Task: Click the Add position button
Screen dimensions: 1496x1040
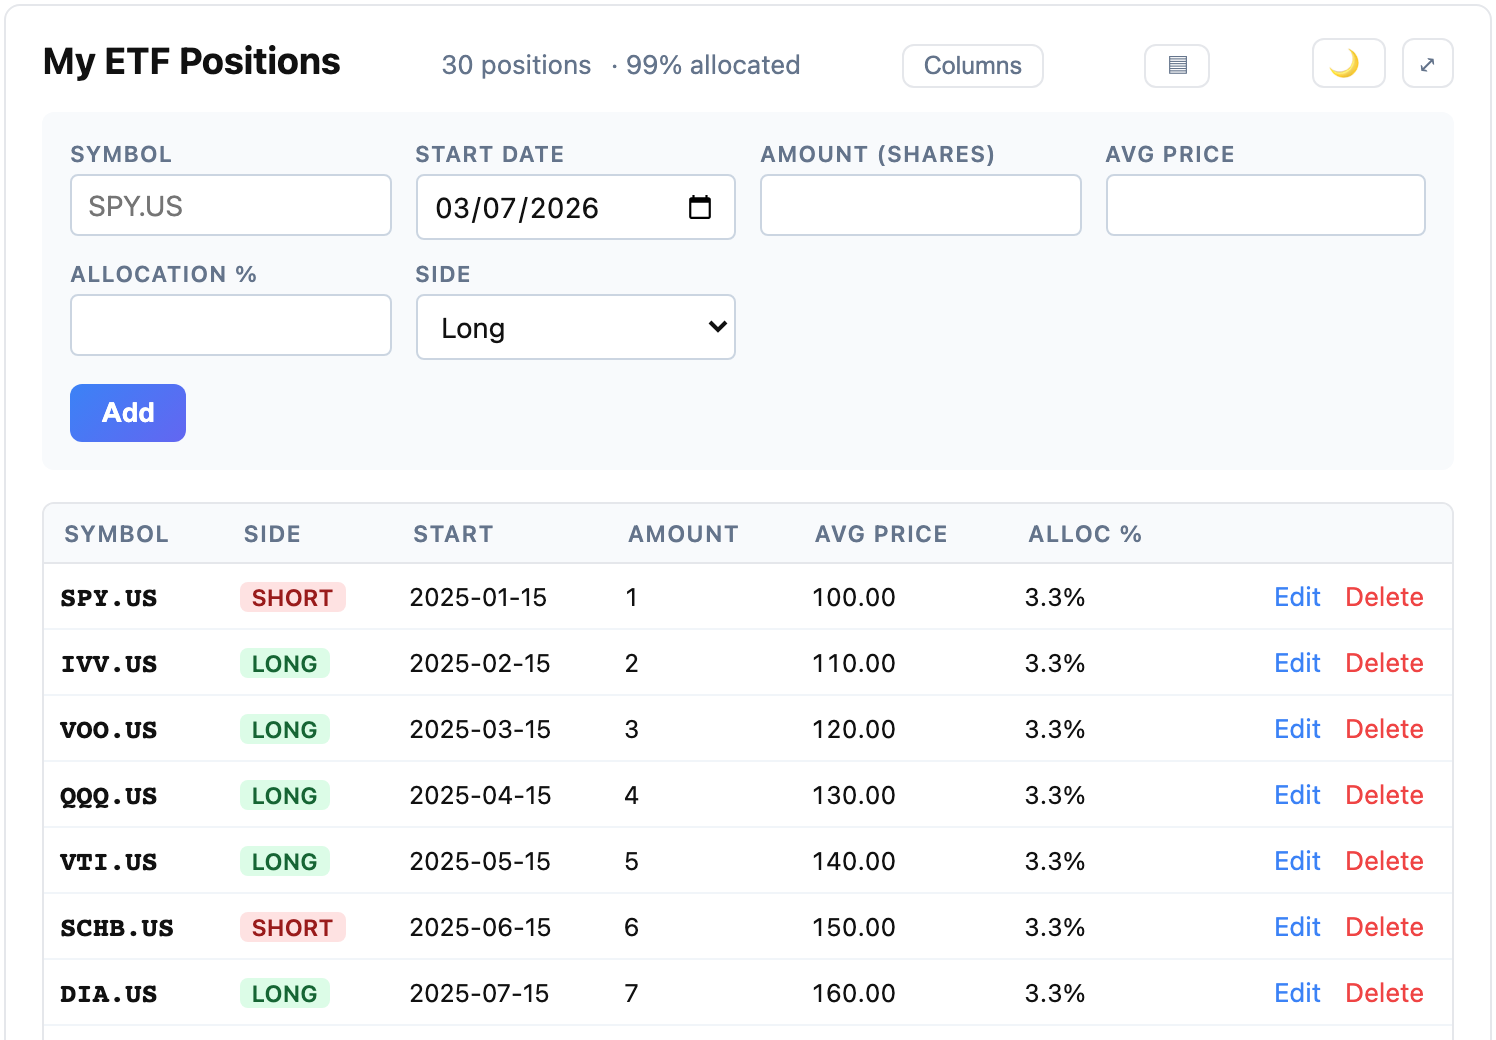Action: pos(128,413)
